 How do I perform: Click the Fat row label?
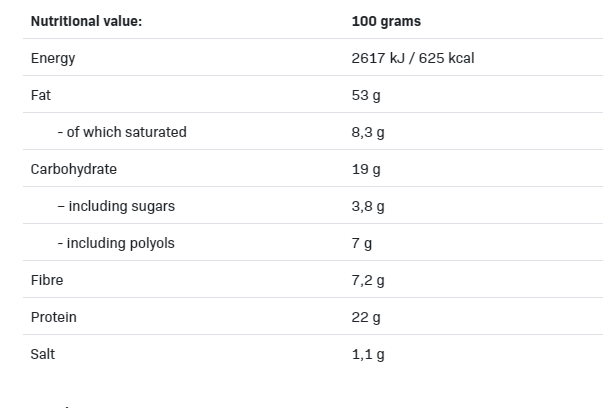[x=41, y=95]
